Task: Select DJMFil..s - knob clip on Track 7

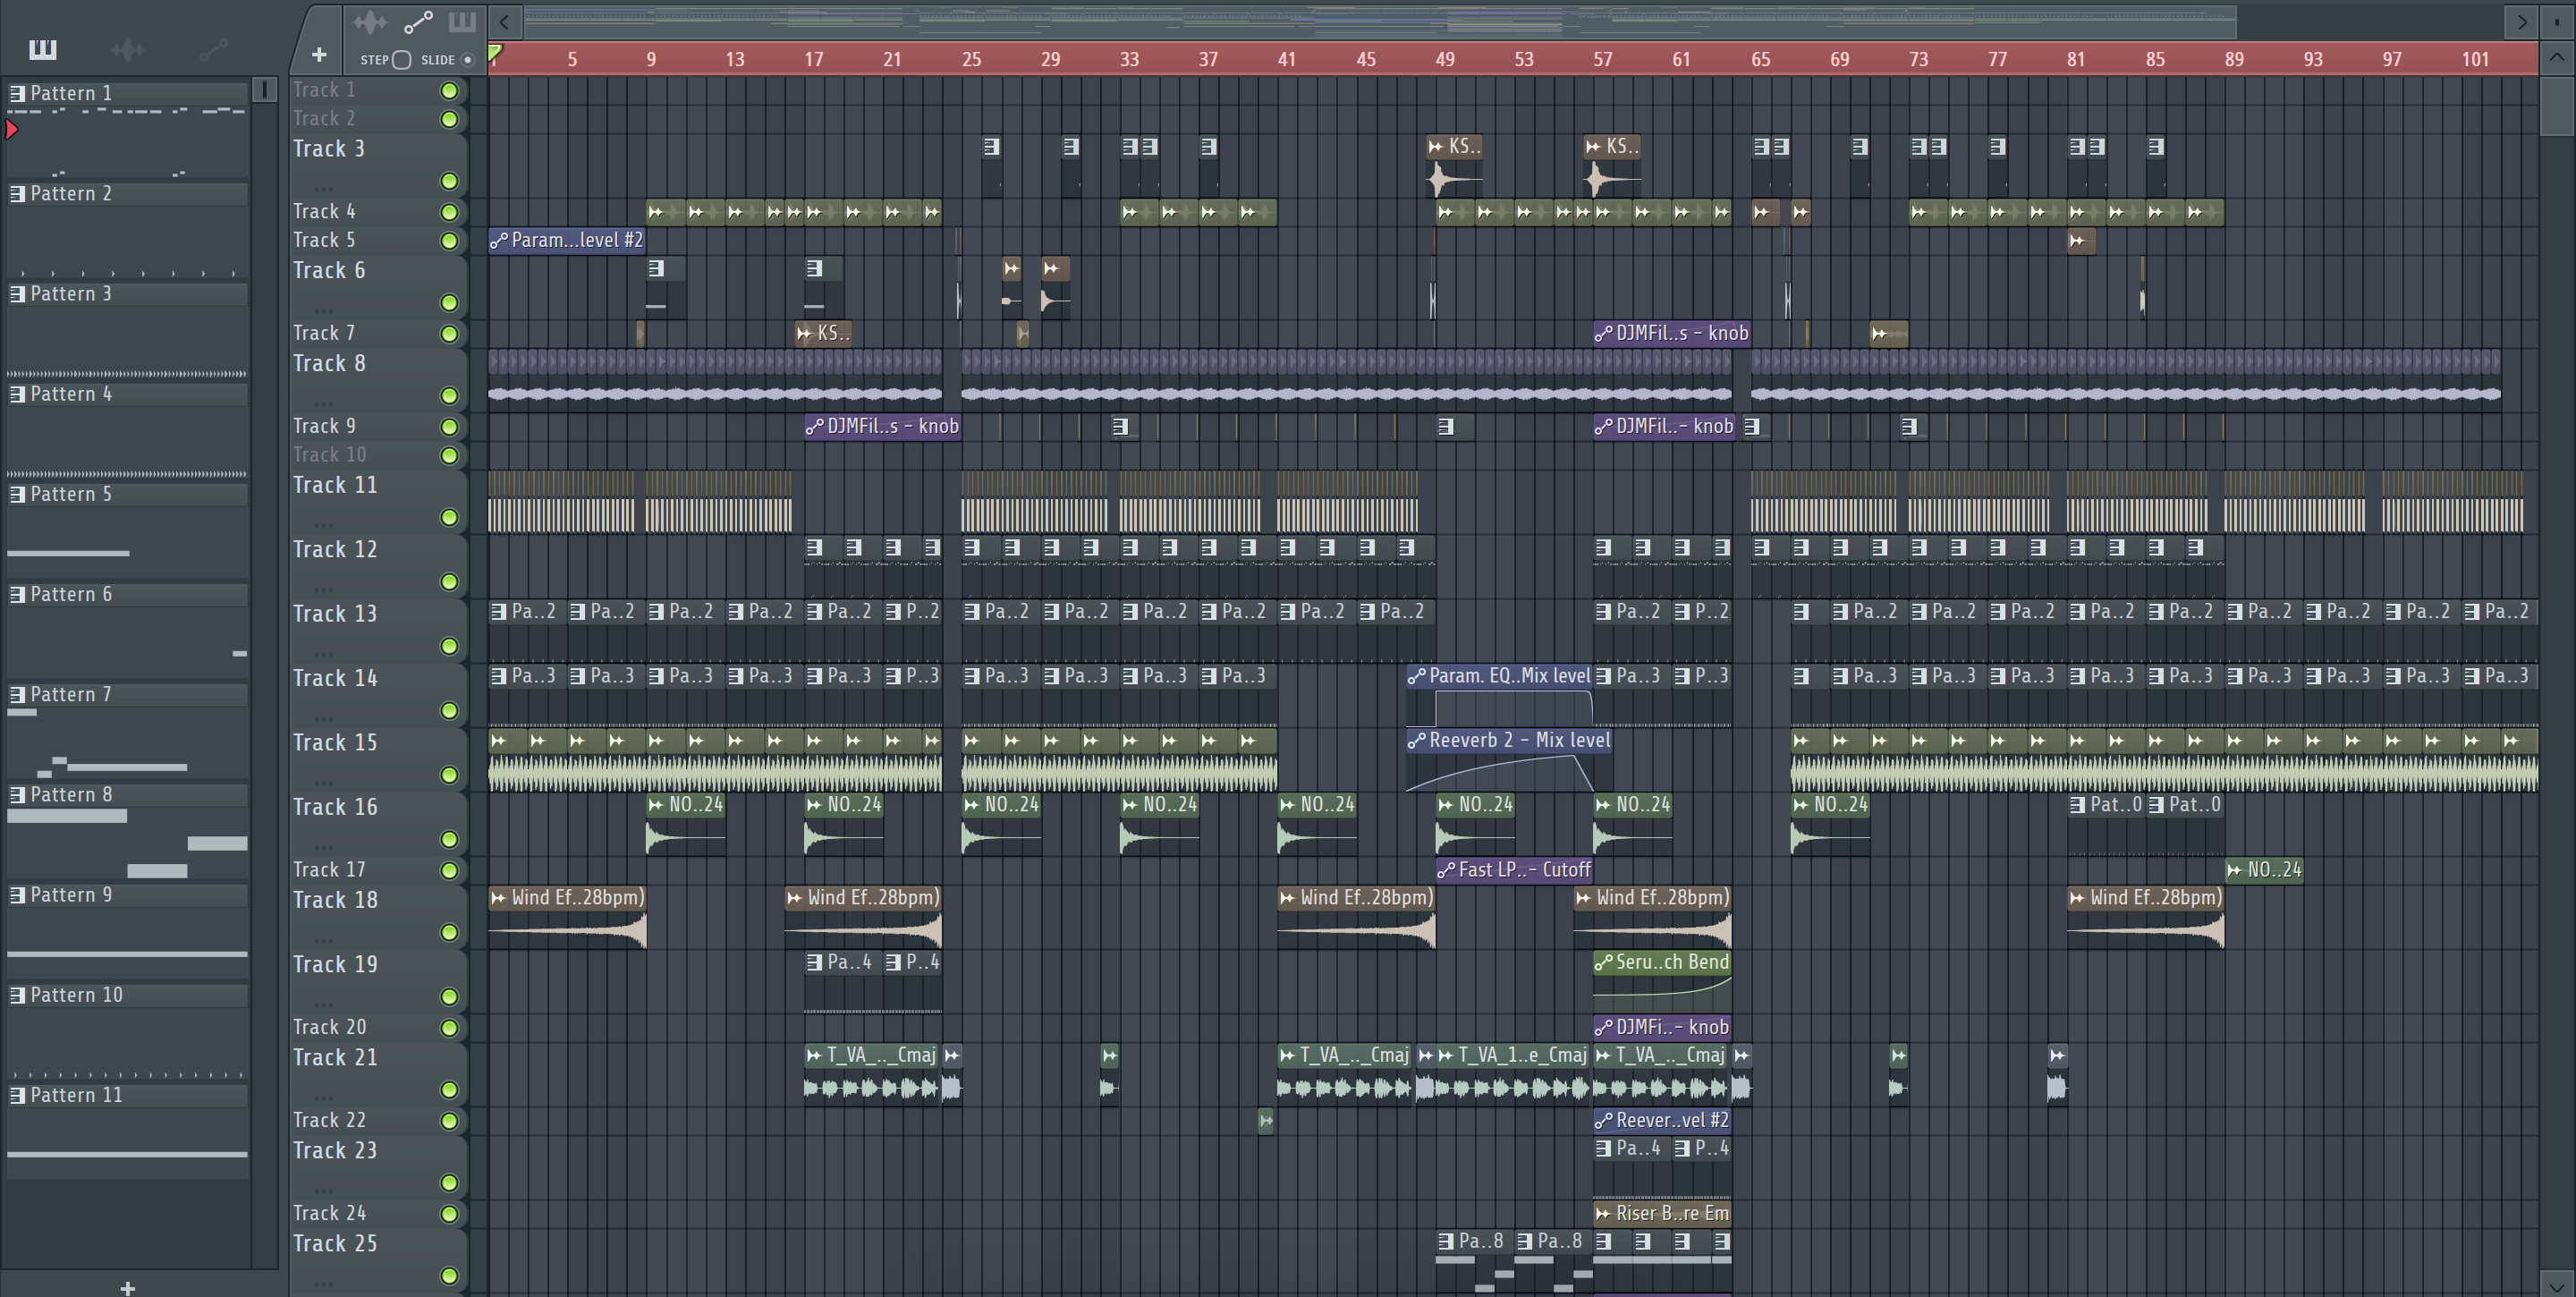Action: [x=1672, y=333]
